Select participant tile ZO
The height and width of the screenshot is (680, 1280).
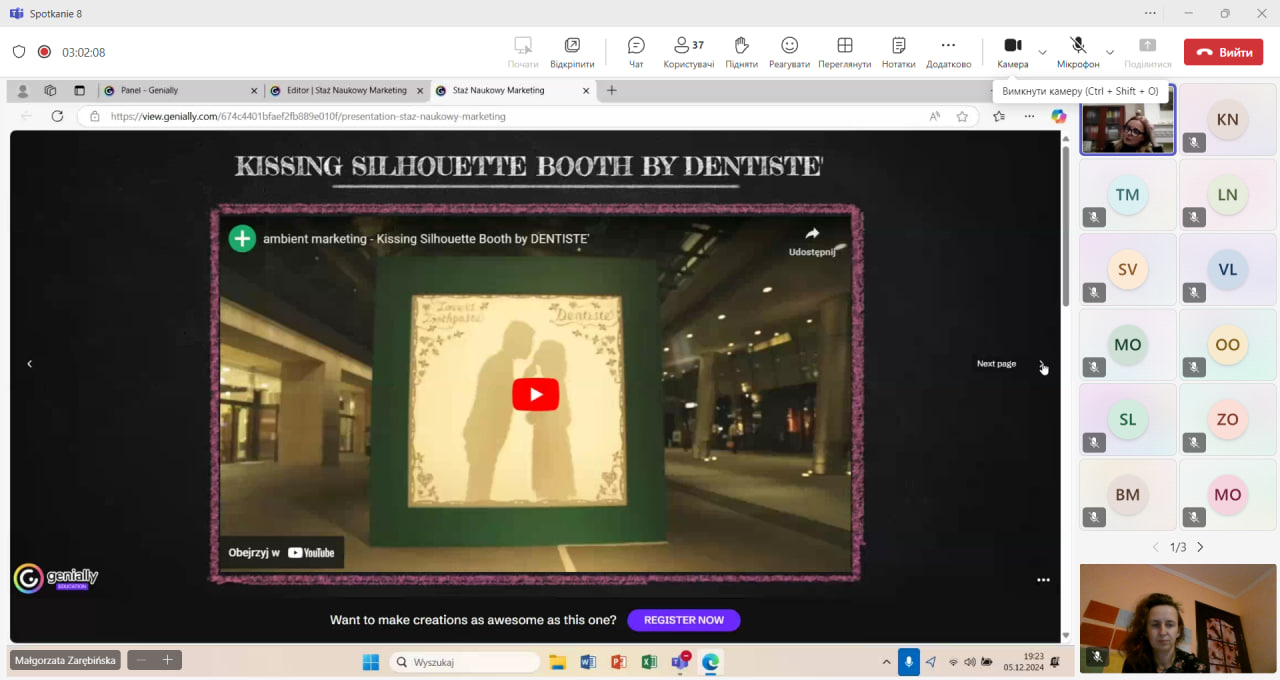point(1228,420)
